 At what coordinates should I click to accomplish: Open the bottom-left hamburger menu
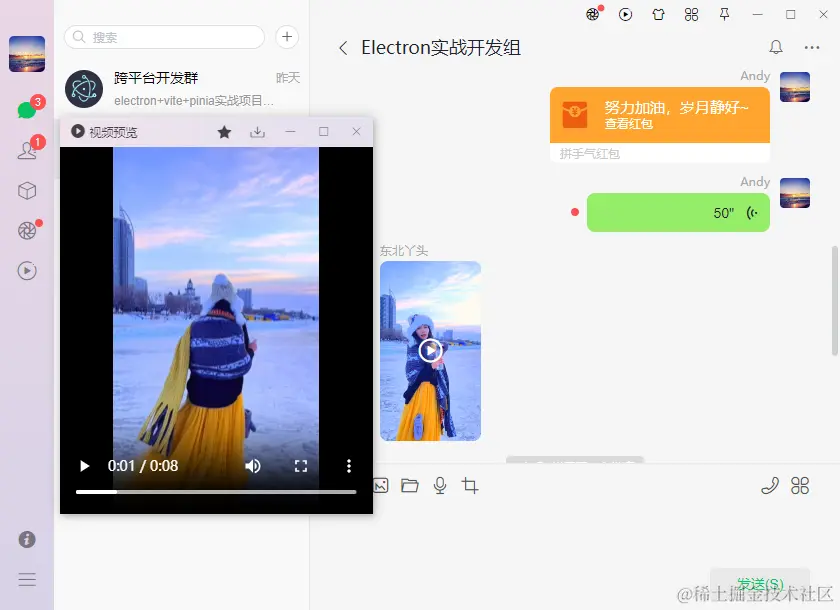pos(27,580)
